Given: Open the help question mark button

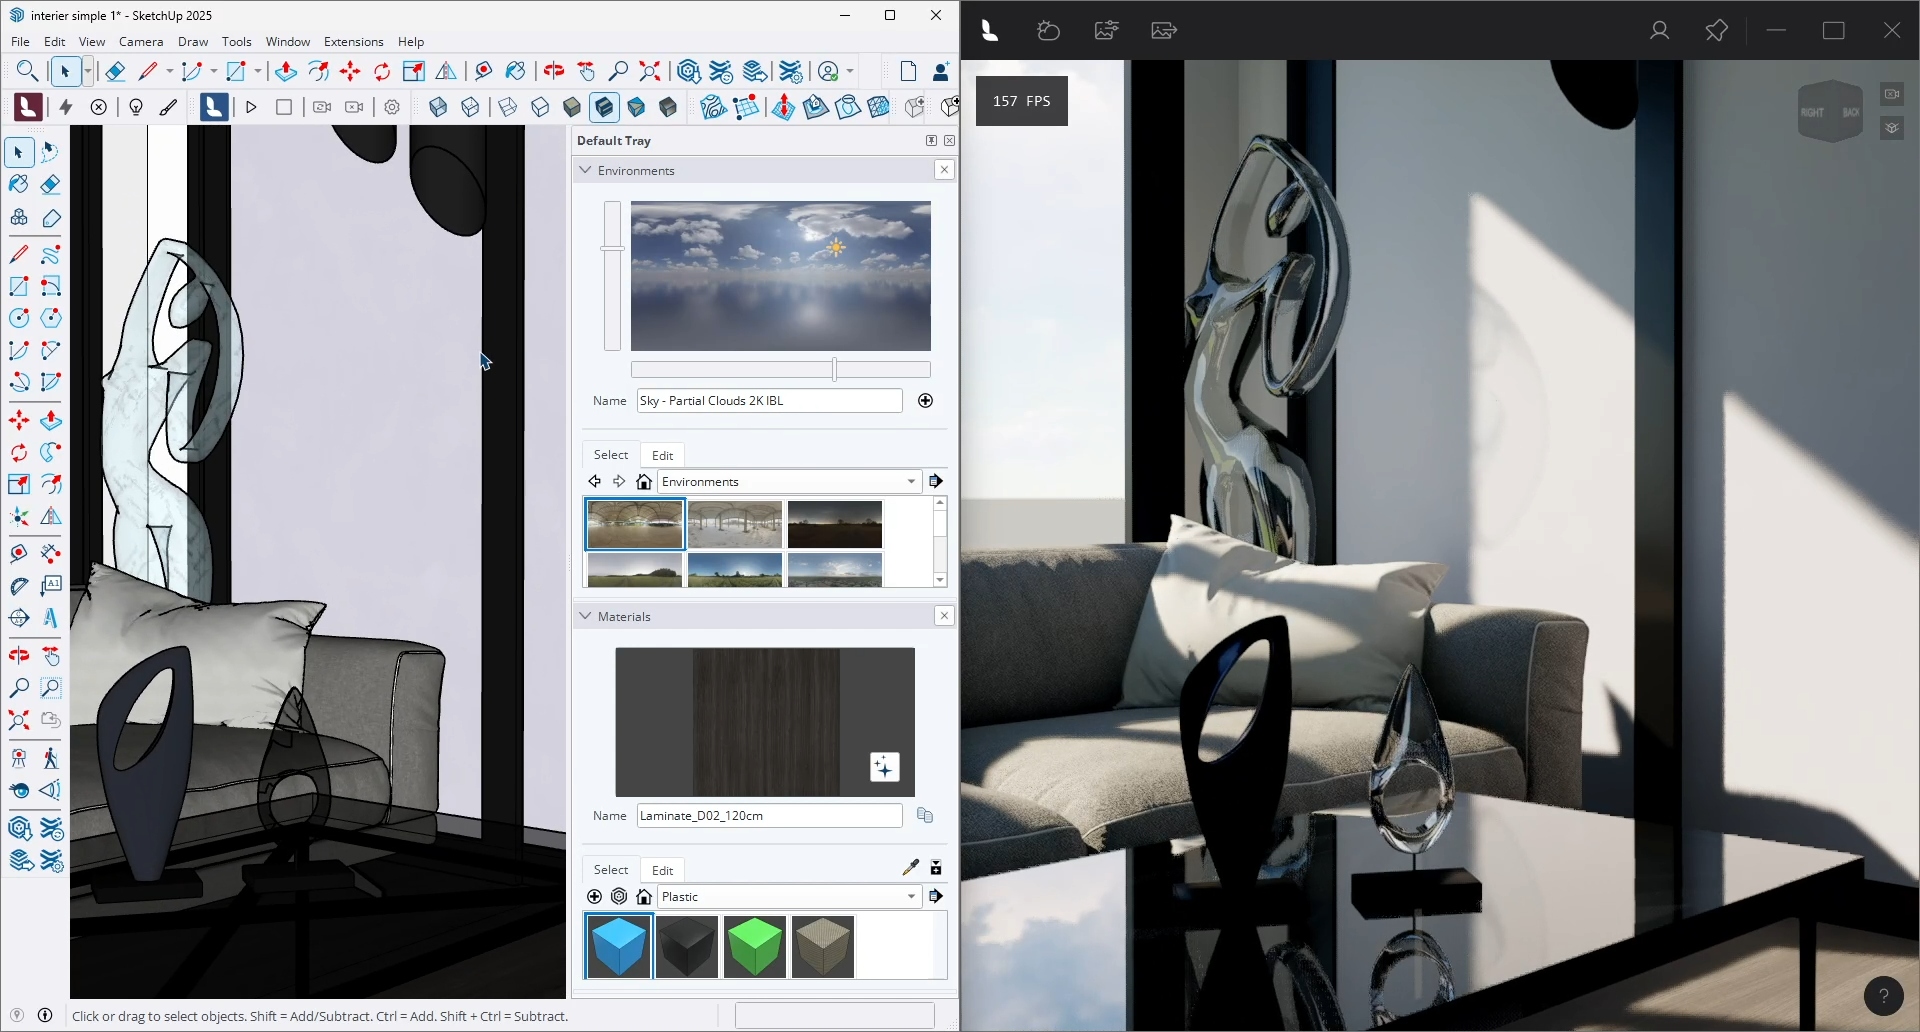Looking at the screenshot, I should [1884, 995].
